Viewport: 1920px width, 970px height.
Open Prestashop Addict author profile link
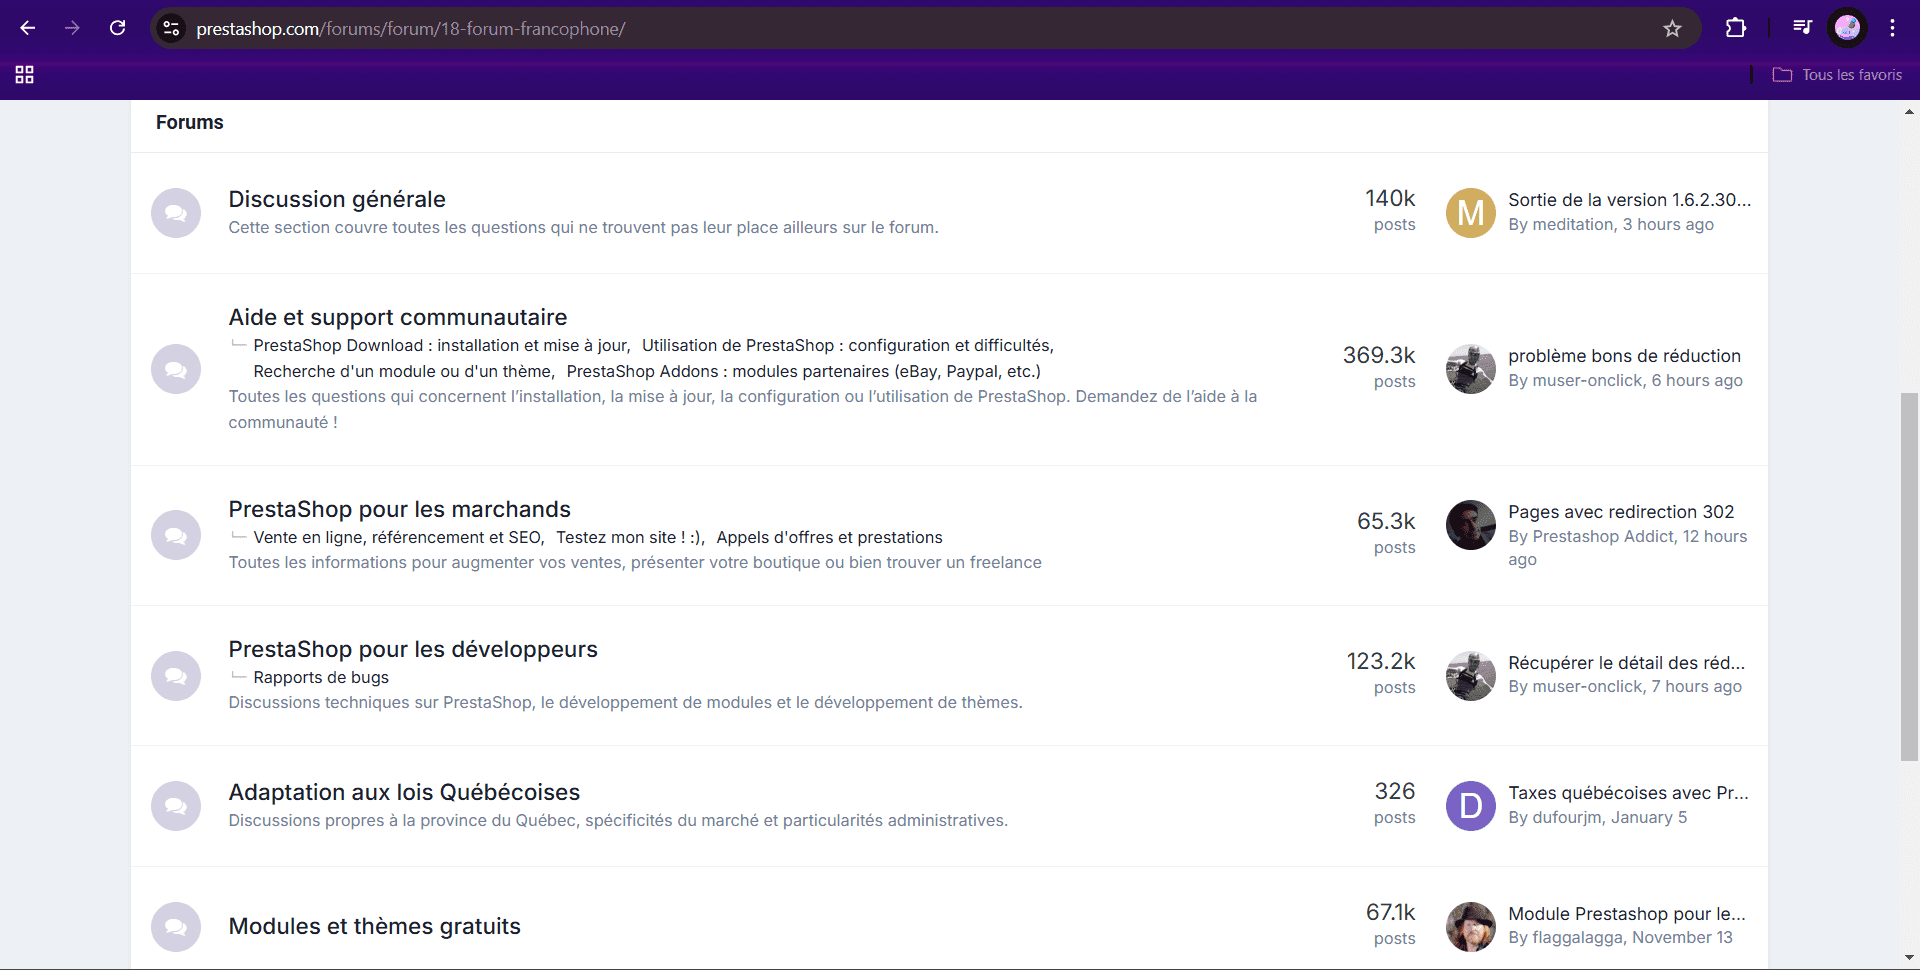coord(1603,537)
